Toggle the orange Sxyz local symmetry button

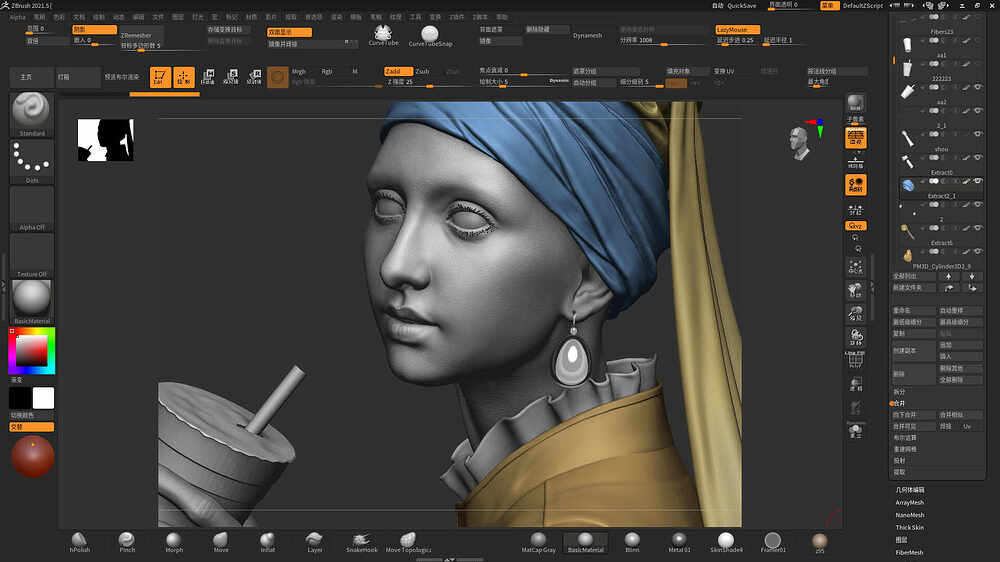856,226
